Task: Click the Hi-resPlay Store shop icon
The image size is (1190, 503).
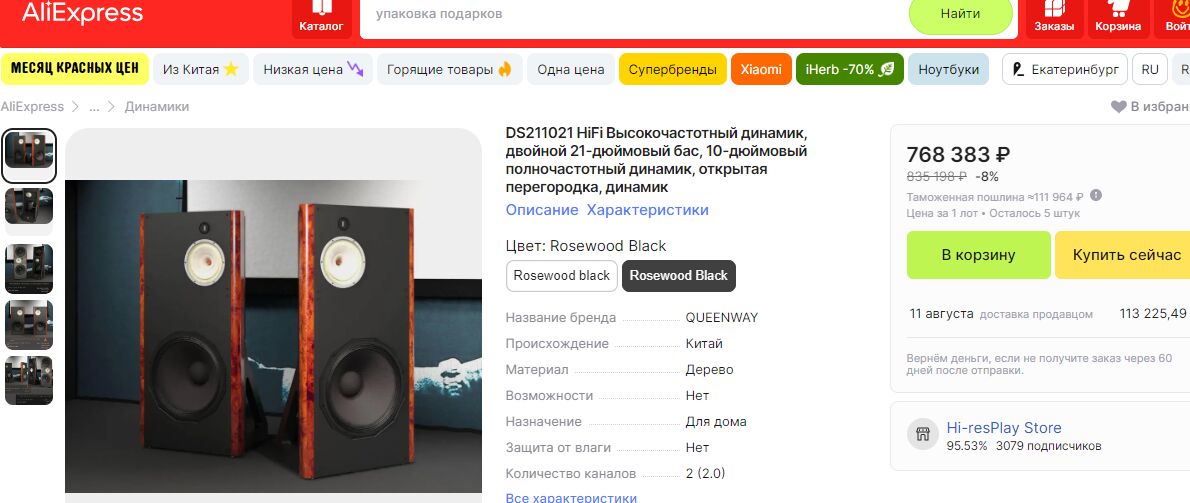Action: [x=923, y=434]
